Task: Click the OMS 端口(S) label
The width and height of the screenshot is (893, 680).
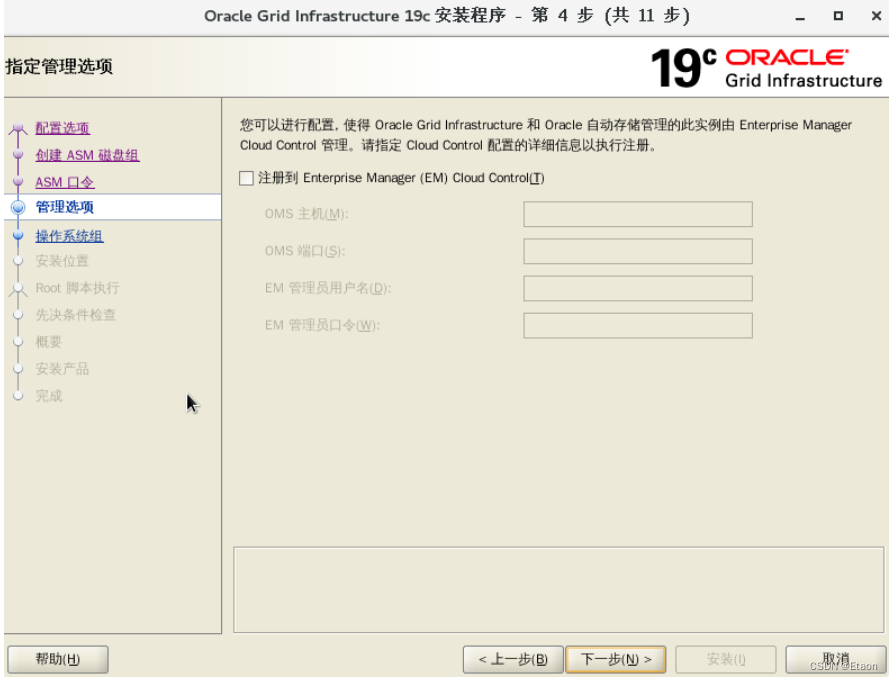Action: (x=305, y=251)
